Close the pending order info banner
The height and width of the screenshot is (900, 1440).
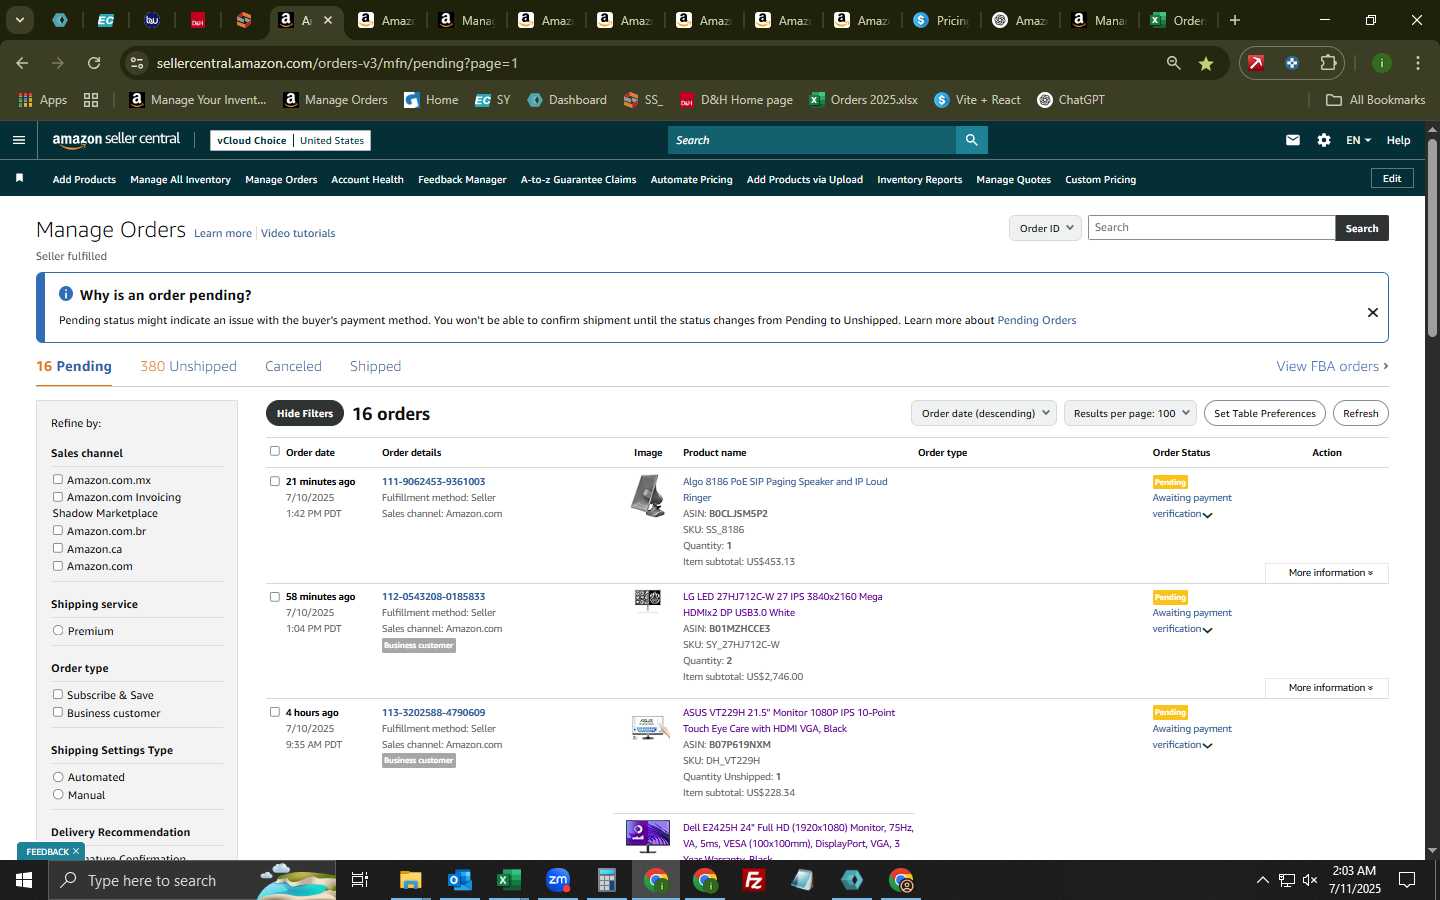coord(1373,312)
